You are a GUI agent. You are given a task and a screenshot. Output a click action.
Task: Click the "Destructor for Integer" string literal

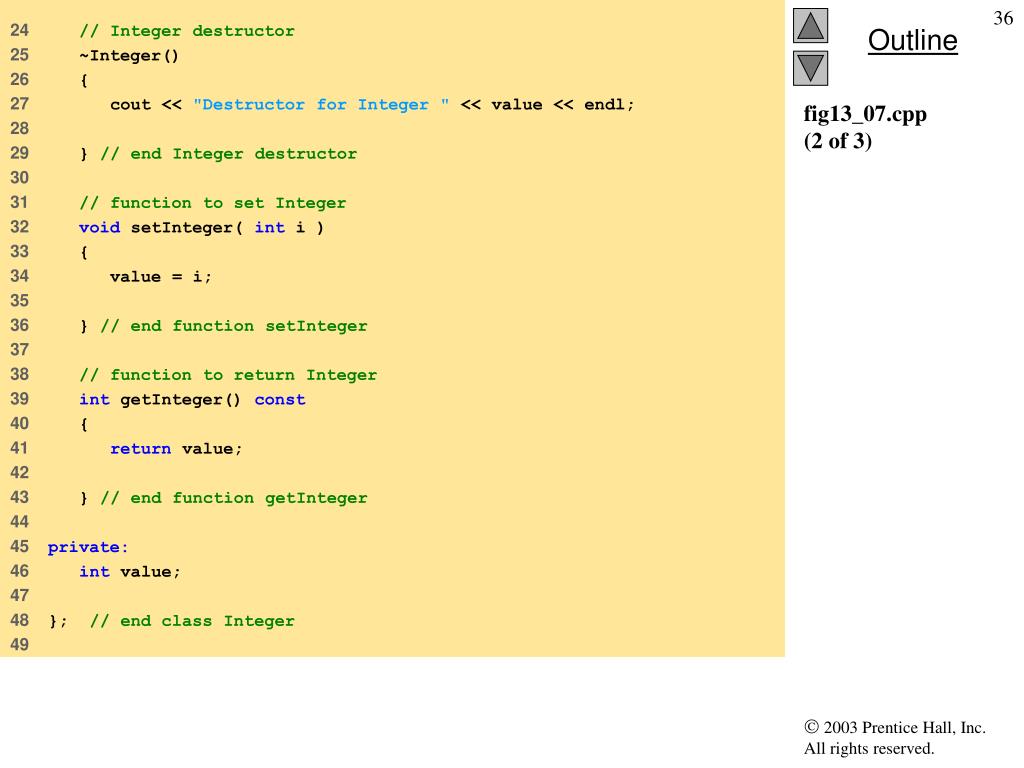point(320,105)
